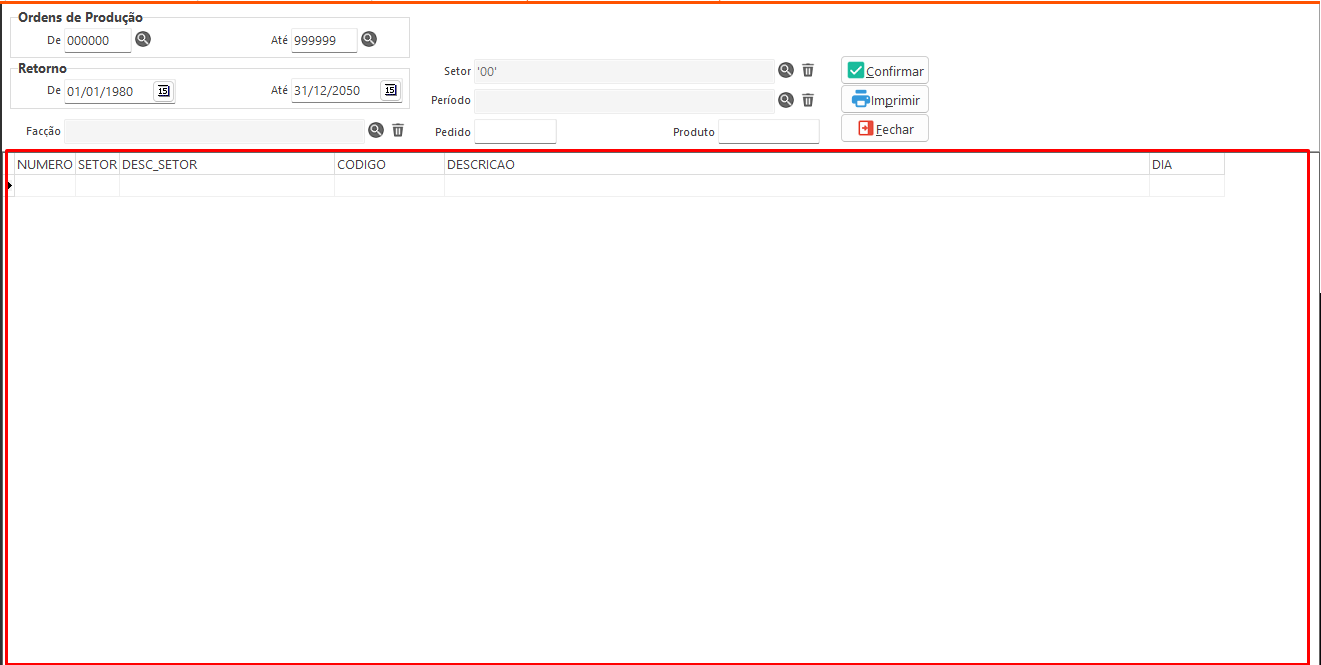Click the search icon next to Ordens De field

coord(143,40)
